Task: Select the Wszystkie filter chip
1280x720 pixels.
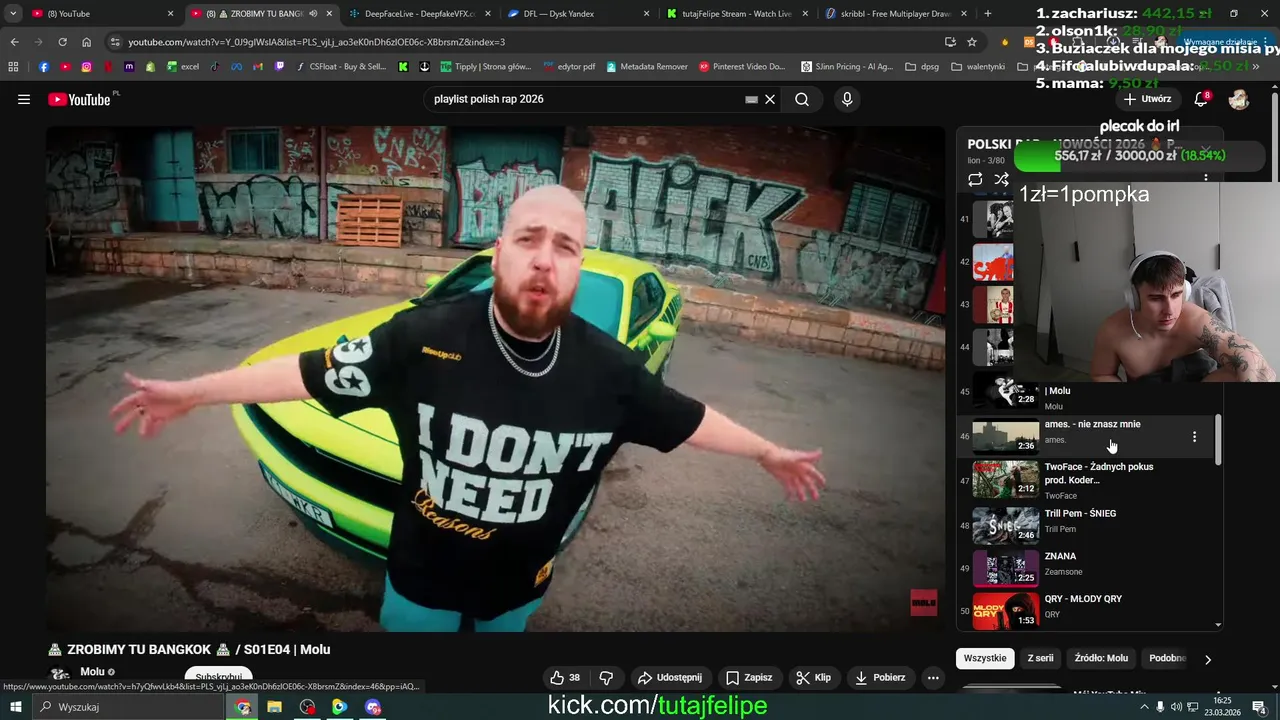Action: [985, 658]
